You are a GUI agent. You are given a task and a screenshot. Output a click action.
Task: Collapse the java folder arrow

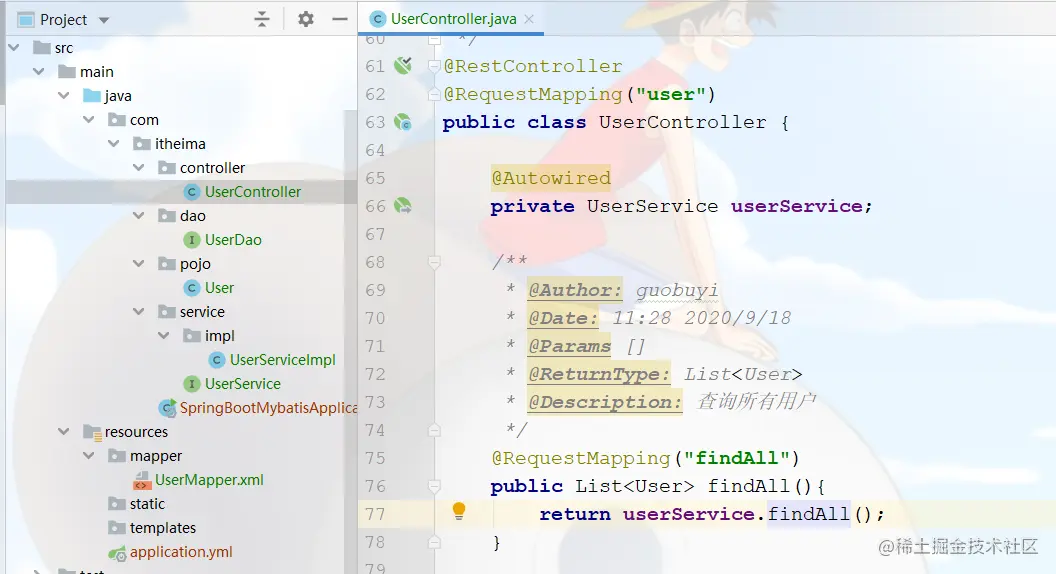(64, 96)
